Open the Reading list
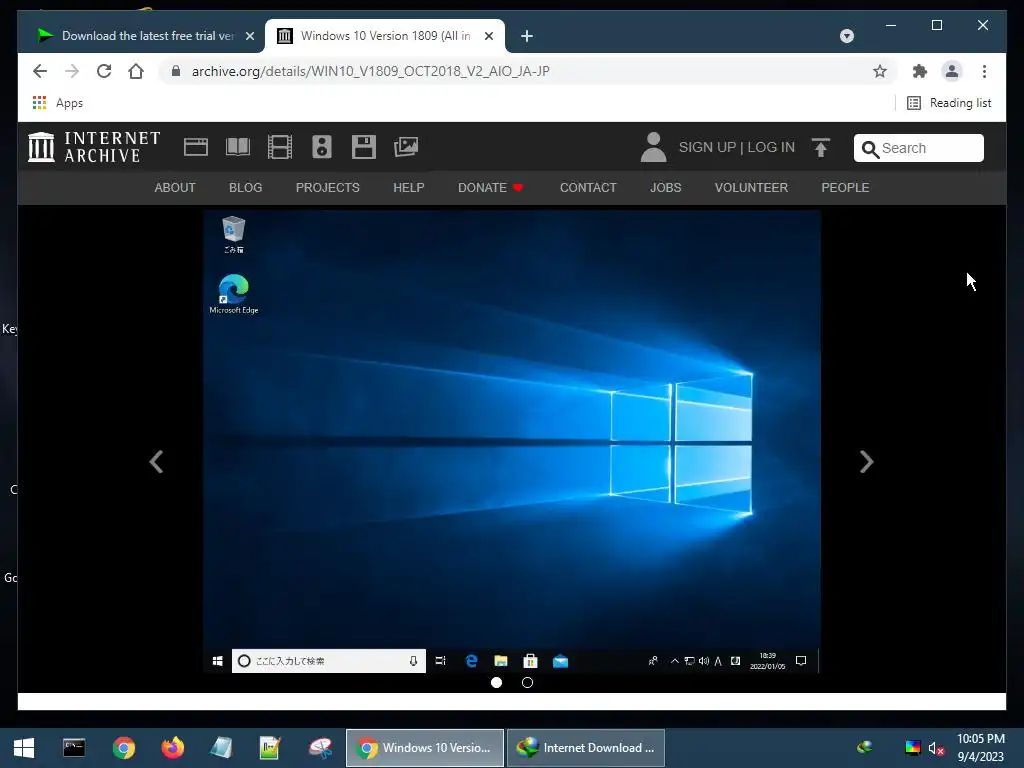The height and width of the screenshot is (768, 1024). coord(949,103)
